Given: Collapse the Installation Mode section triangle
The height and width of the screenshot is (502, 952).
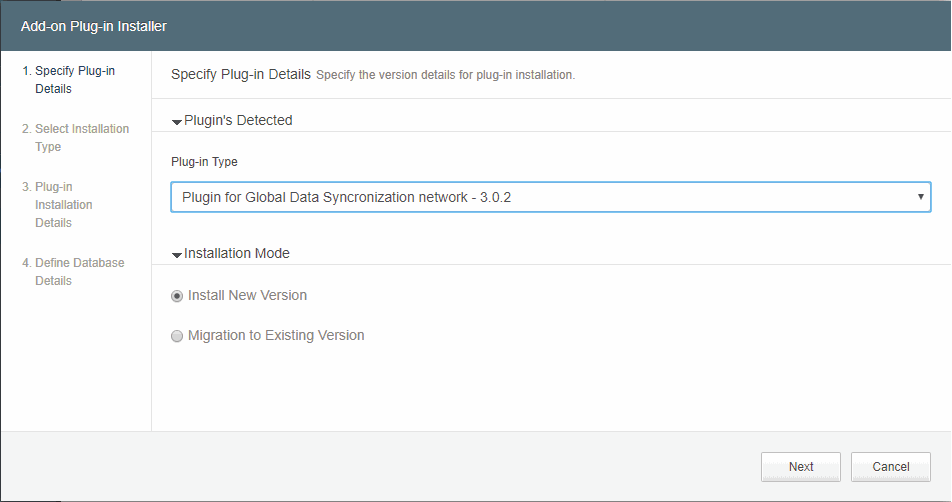Looking at the screenshot, I should (x=177, y=255).
